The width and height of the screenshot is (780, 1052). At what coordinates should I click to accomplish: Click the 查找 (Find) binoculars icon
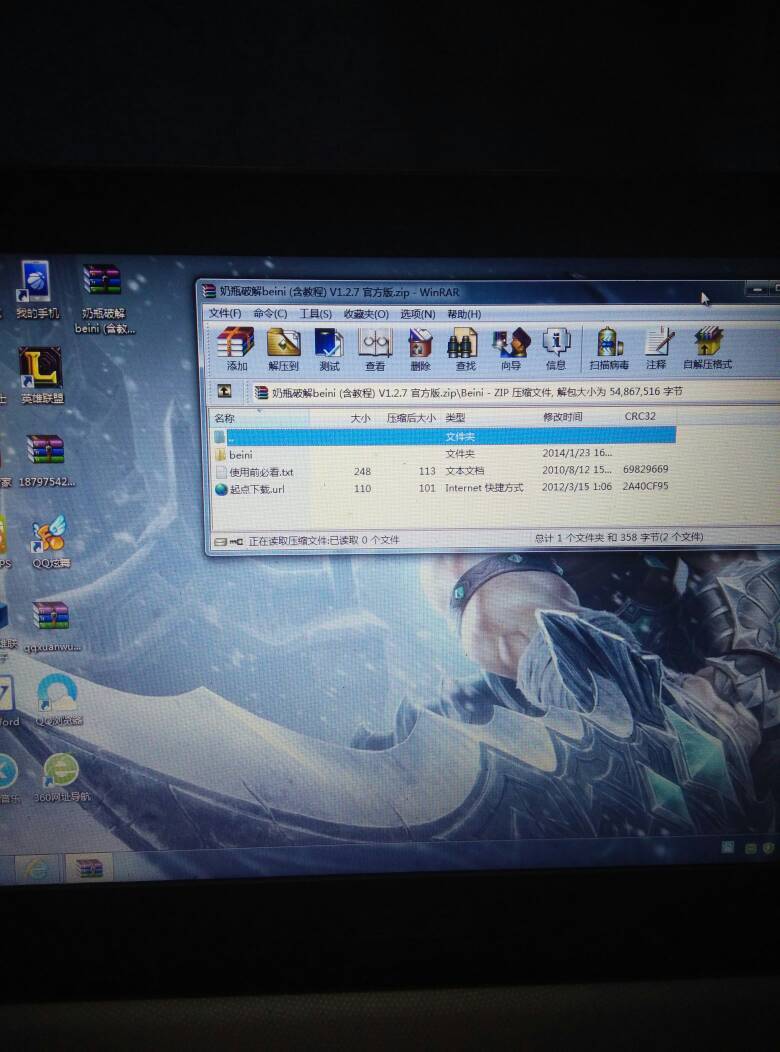click(x=465, y=345)
